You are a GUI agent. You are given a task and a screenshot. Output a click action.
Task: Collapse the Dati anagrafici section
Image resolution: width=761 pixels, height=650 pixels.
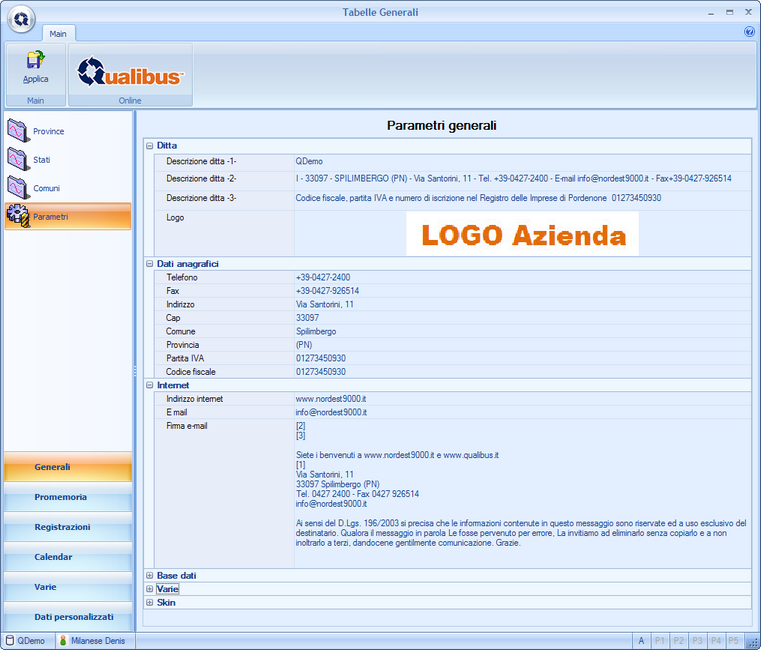[150, 264]
